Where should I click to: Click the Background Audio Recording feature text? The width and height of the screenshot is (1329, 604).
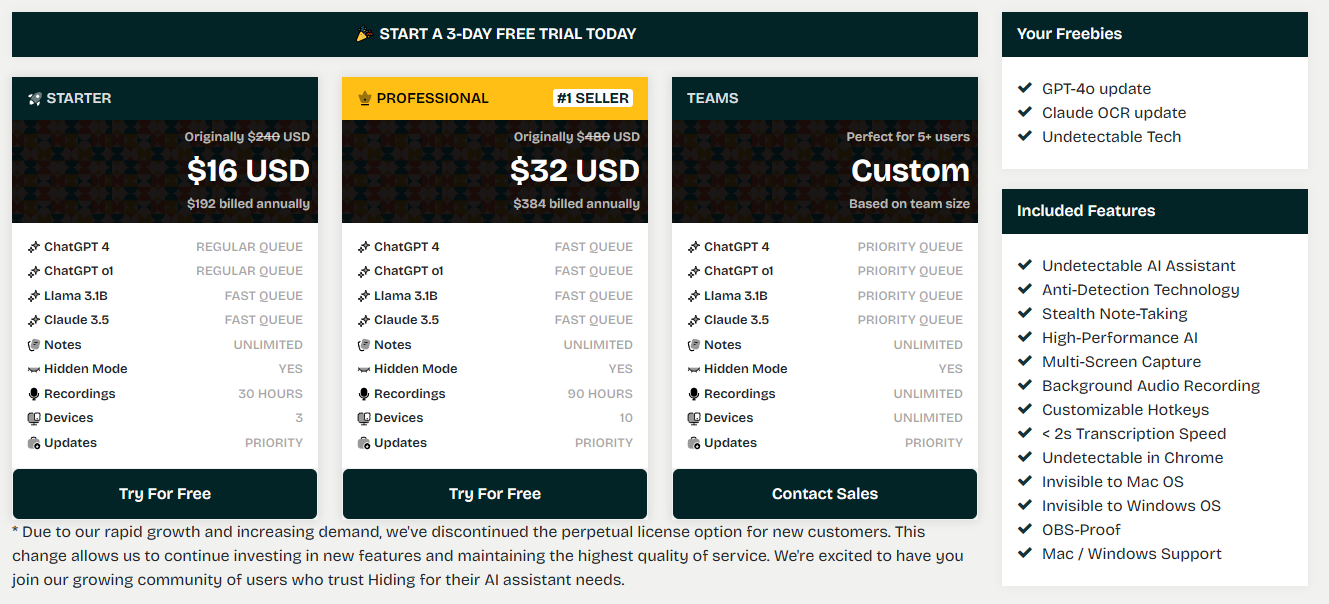coord(1151,385)
